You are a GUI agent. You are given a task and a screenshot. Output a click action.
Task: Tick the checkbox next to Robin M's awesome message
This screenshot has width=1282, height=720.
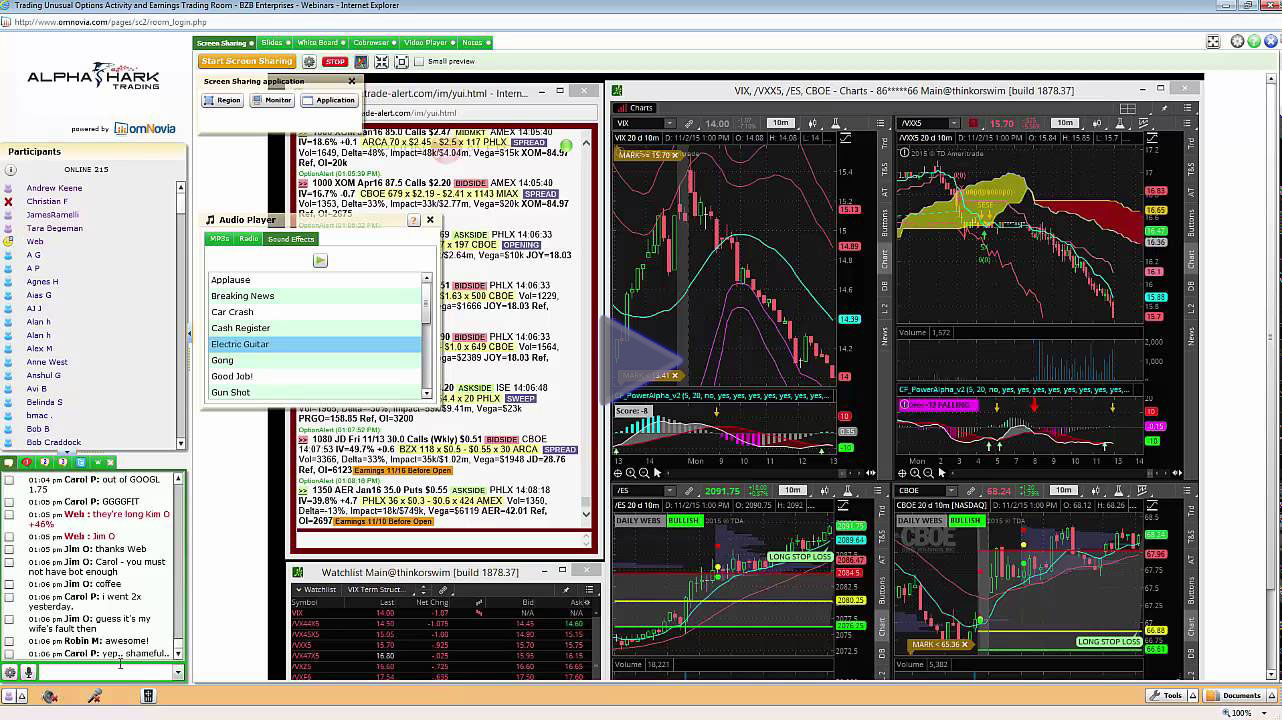pos(9,641)
